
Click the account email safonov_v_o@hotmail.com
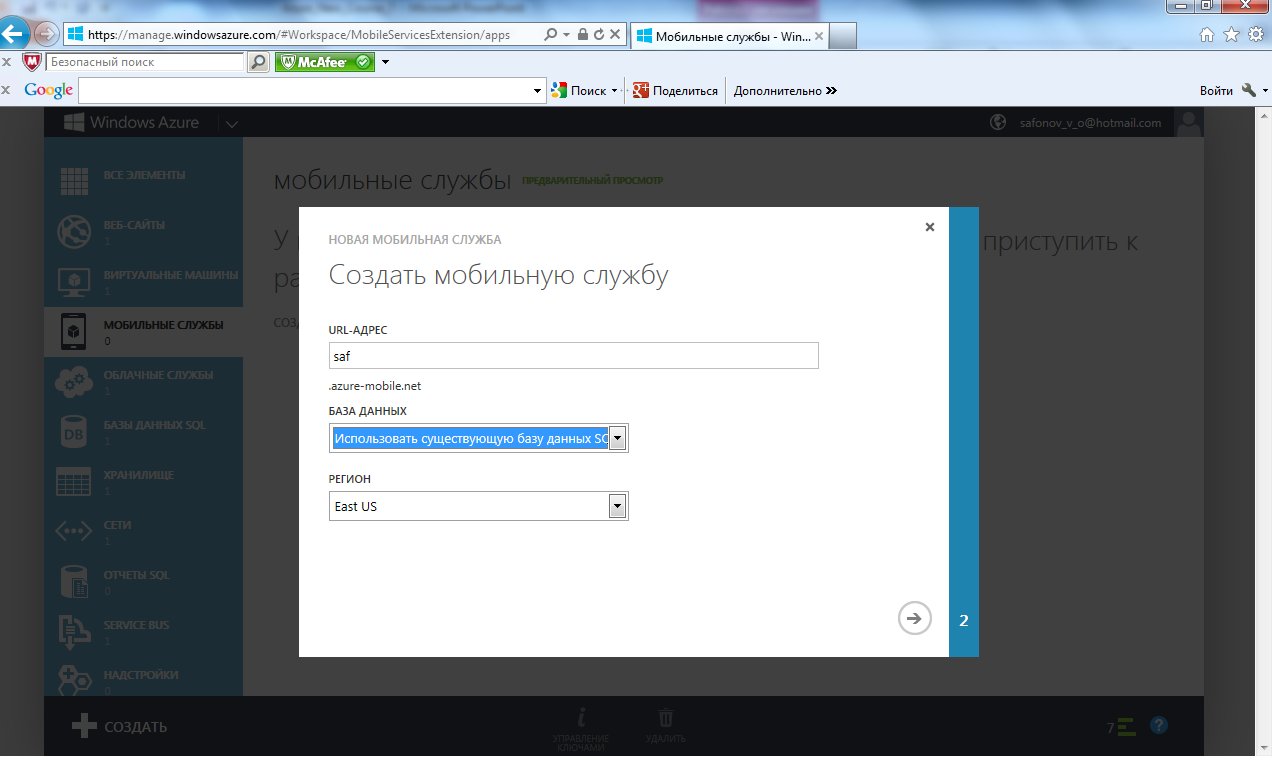pyautogui.click(x=1089, y=123)
